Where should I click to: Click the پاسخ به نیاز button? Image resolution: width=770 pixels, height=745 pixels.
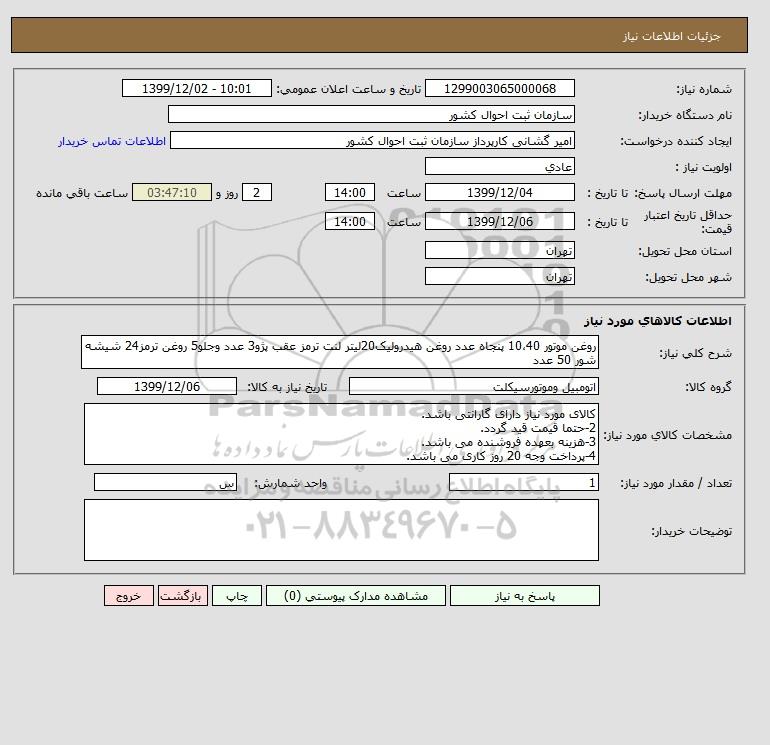tap(524, 596)
